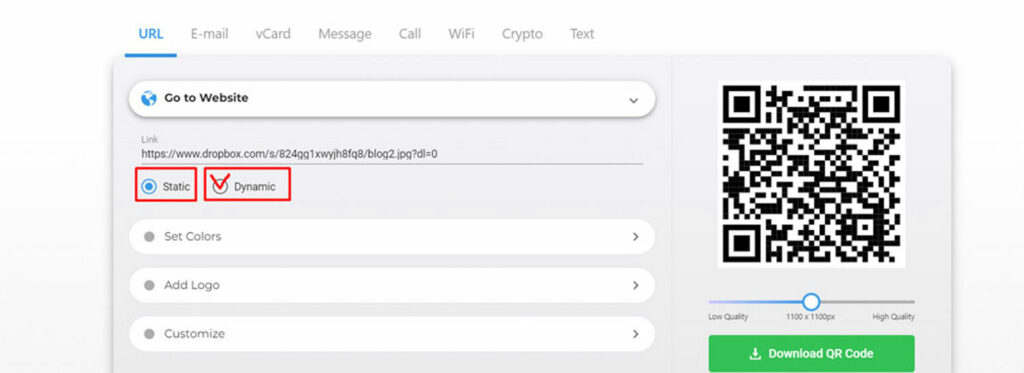Image resolution: width=1024 pixels, height=373 pixels.
Task: Switch to the vCard tab
Action: [x=273, y=34]
